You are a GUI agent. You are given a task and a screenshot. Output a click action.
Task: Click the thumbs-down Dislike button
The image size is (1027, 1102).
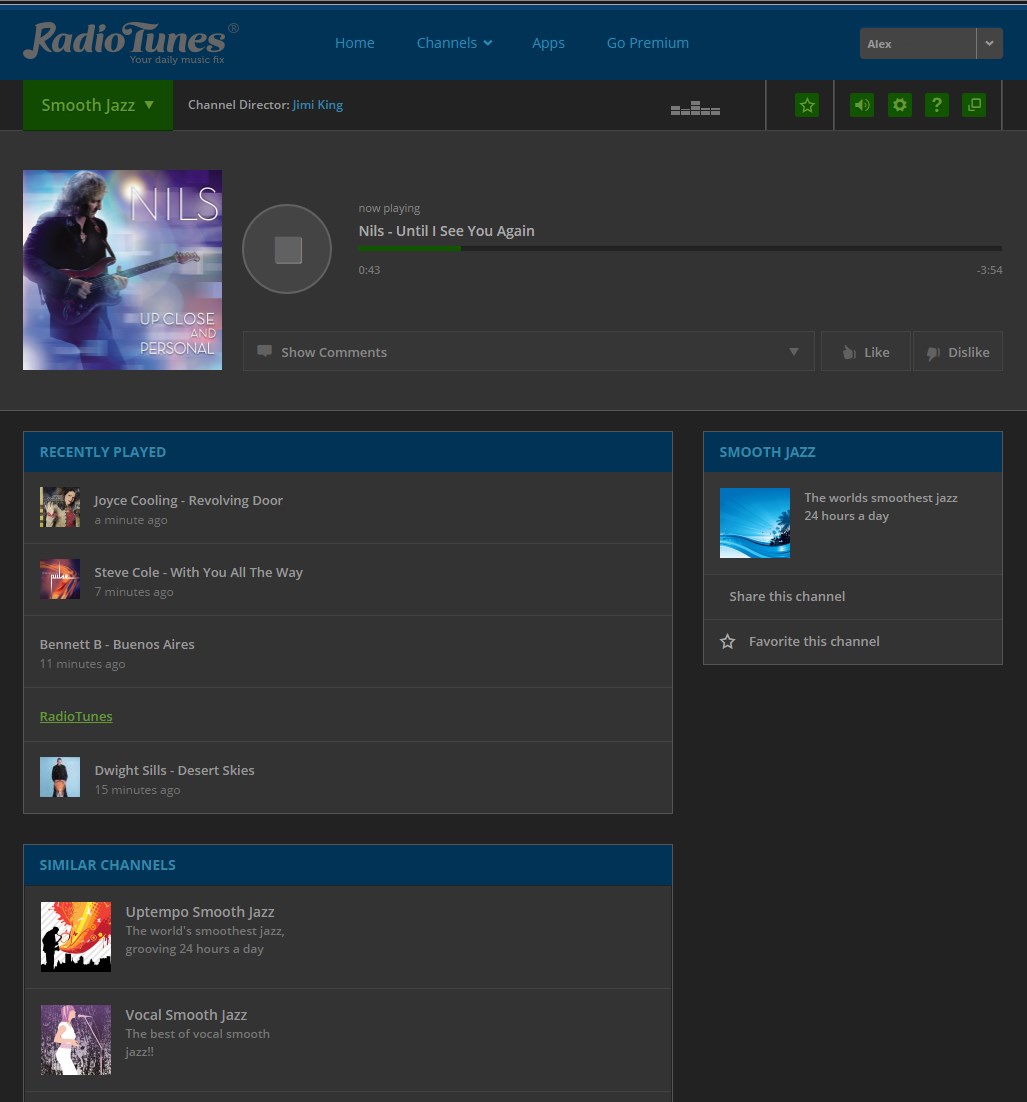tap(958, 351)
